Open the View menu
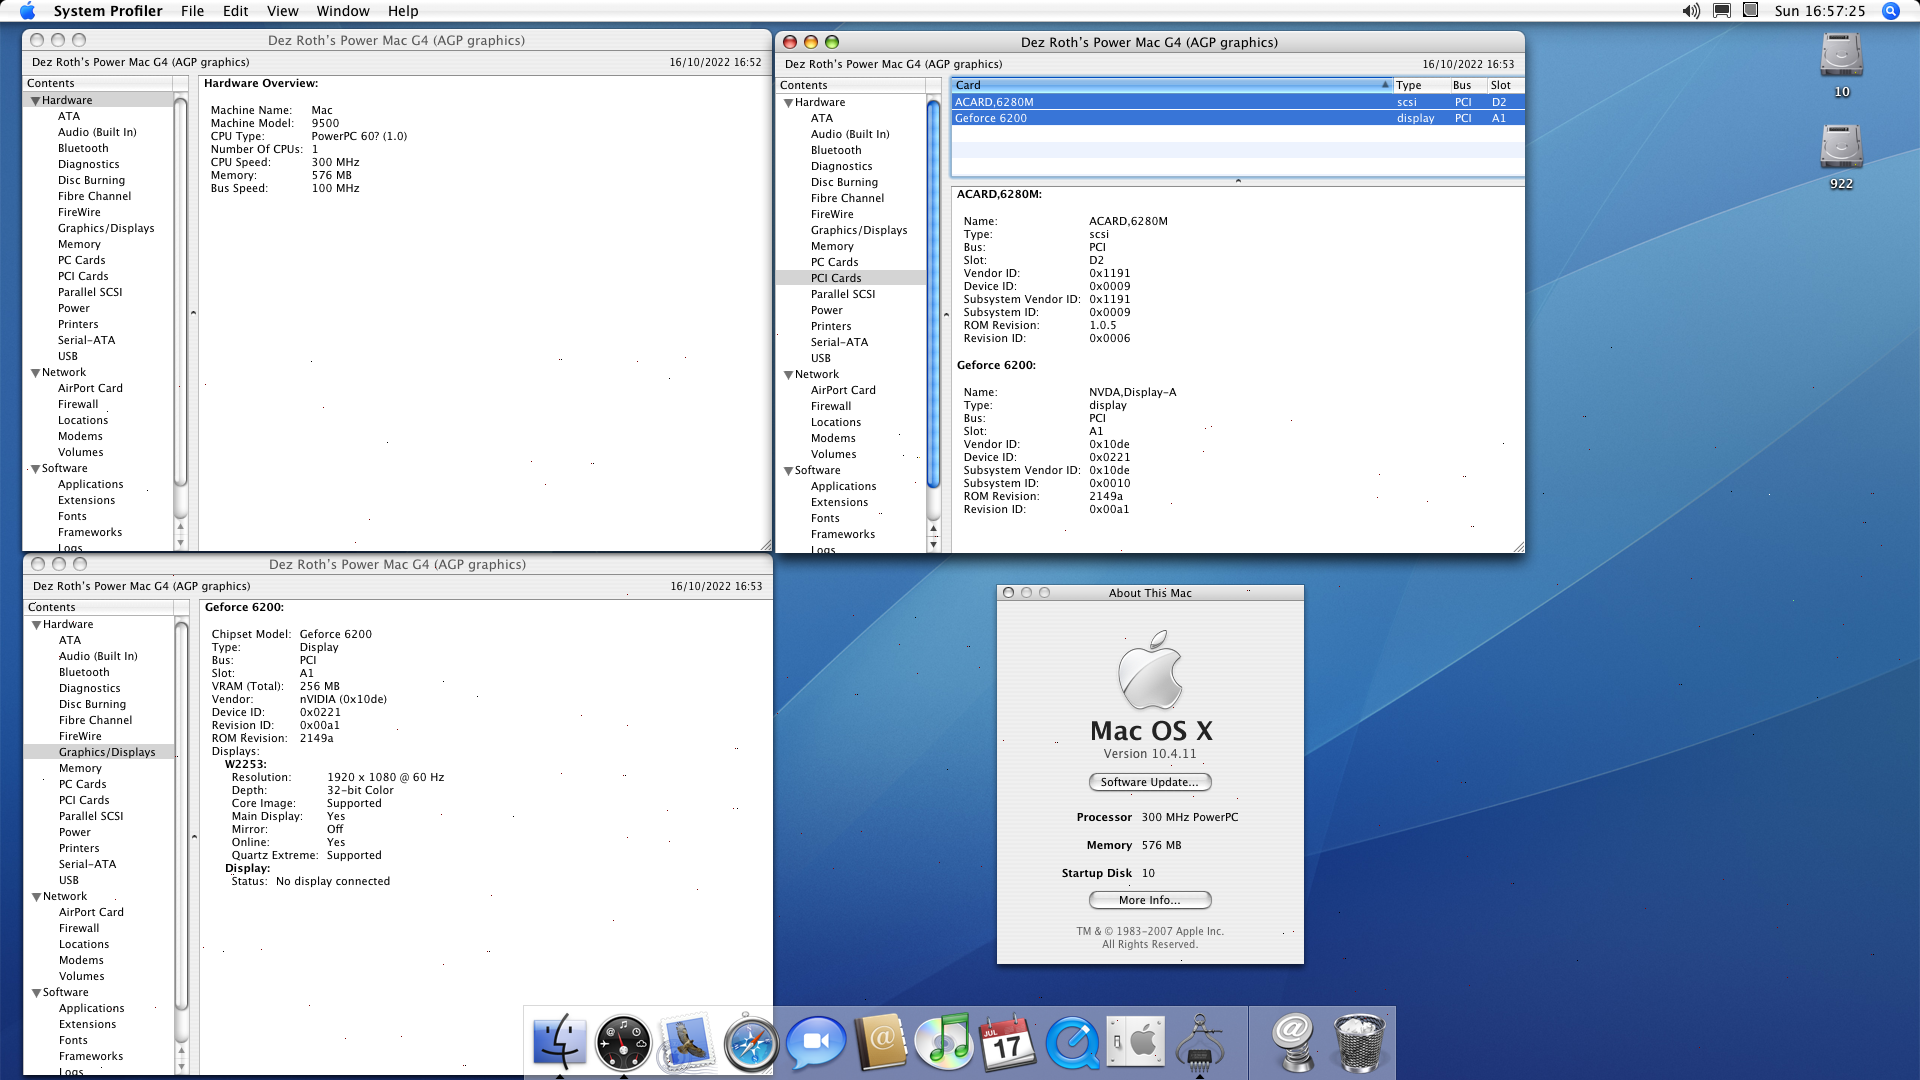 point(282,11)
